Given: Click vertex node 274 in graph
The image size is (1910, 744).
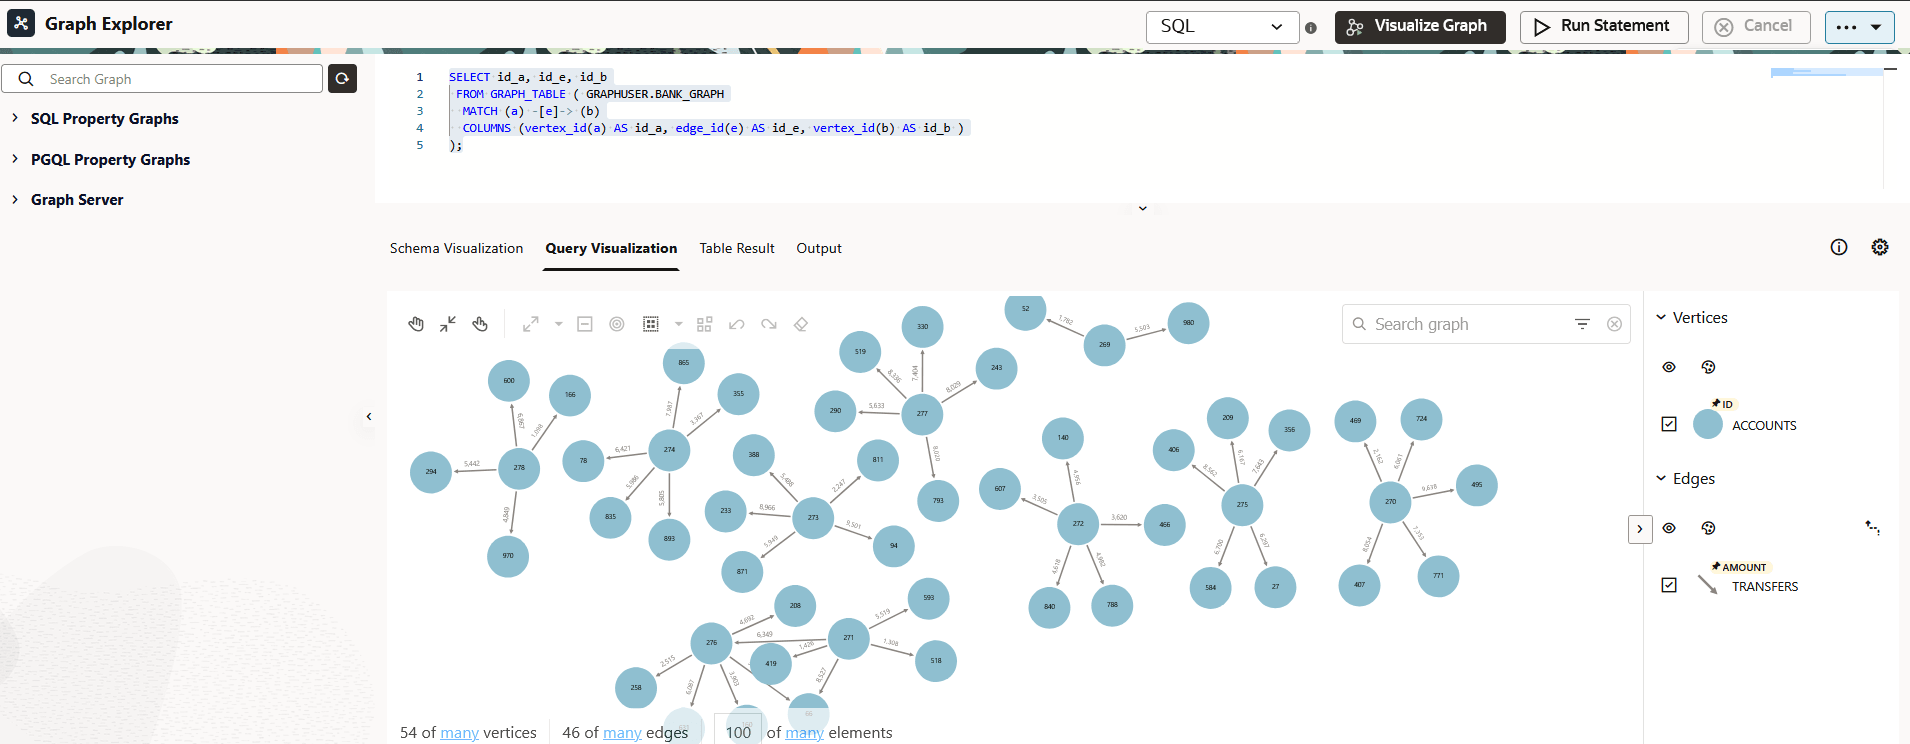Looking at the screenshot, I should [669, 449].
